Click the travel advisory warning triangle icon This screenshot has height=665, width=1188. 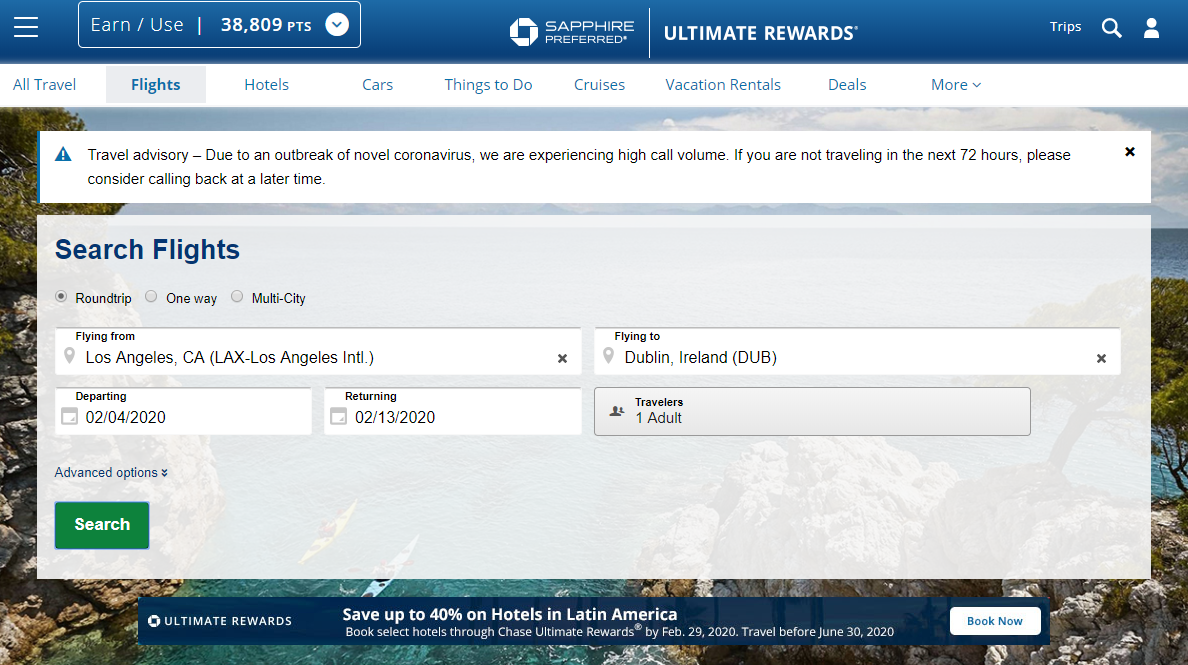pos(64,155)
